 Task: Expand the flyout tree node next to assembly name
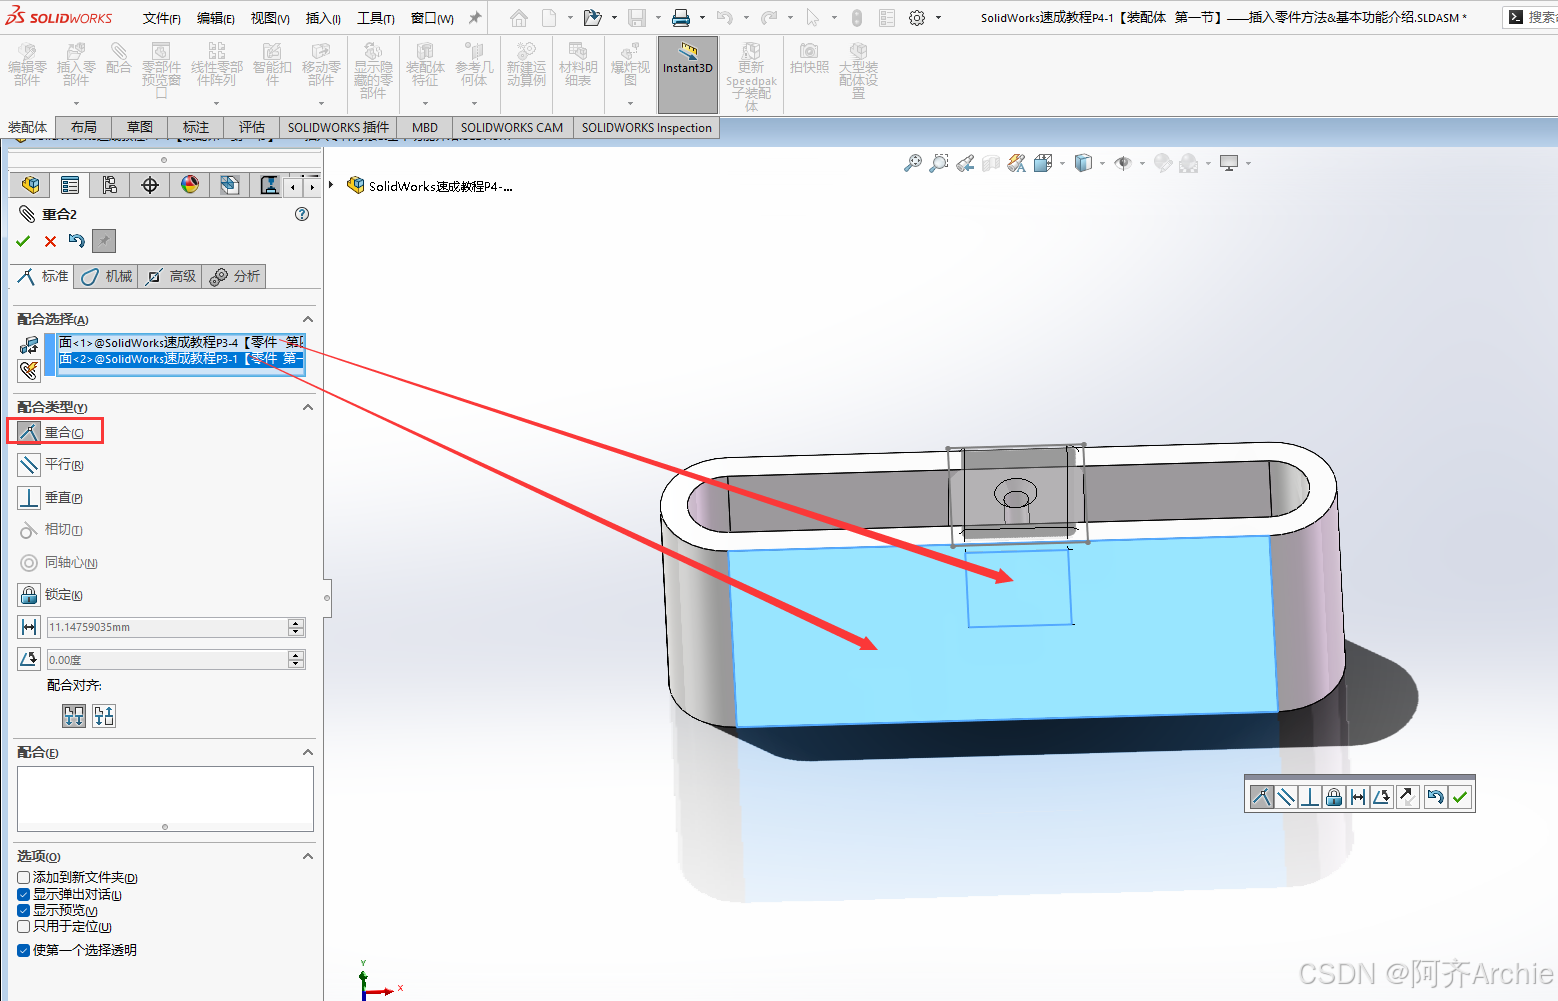click(332, 185)
